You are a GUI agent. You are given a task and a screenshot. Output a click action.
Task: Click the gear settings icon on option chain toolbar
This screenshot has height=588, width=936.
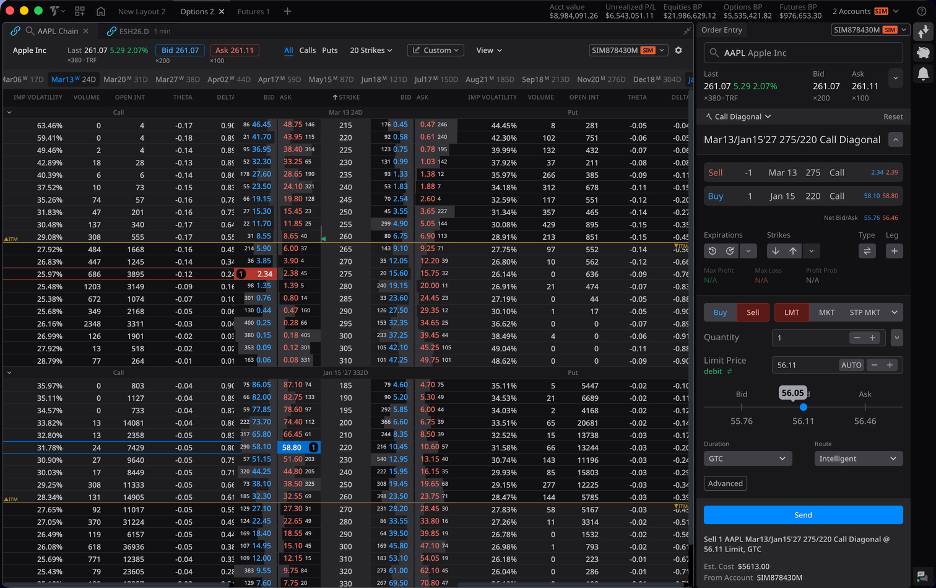678,50
